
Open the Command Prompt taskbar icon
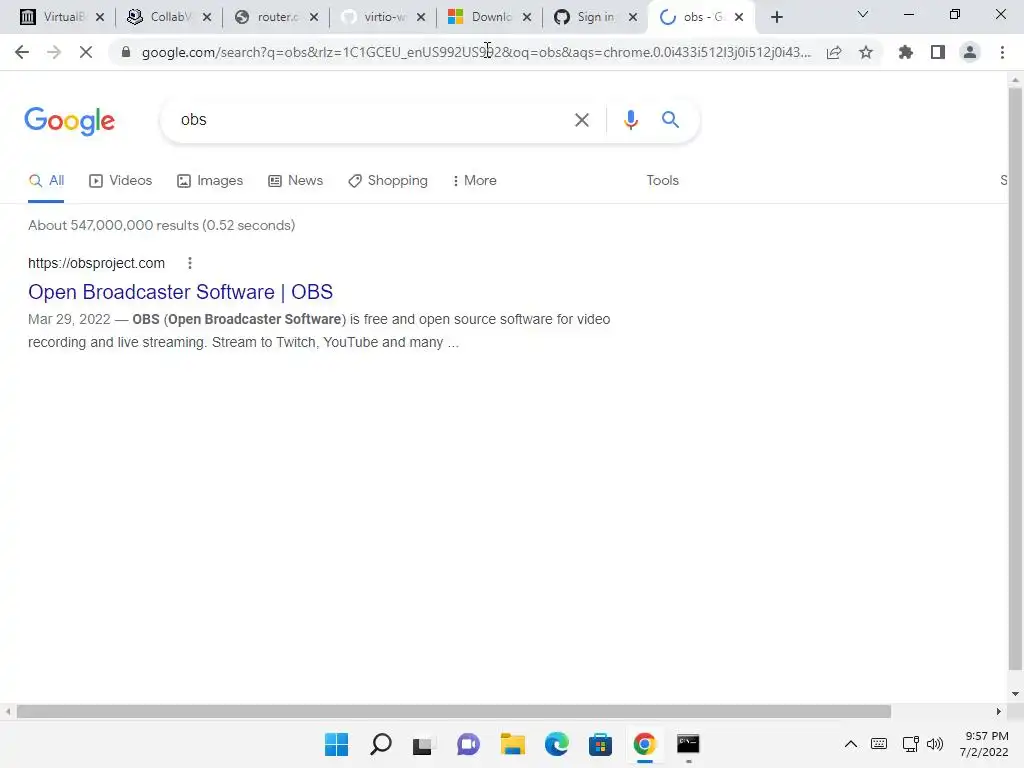(x=688, y=744)
